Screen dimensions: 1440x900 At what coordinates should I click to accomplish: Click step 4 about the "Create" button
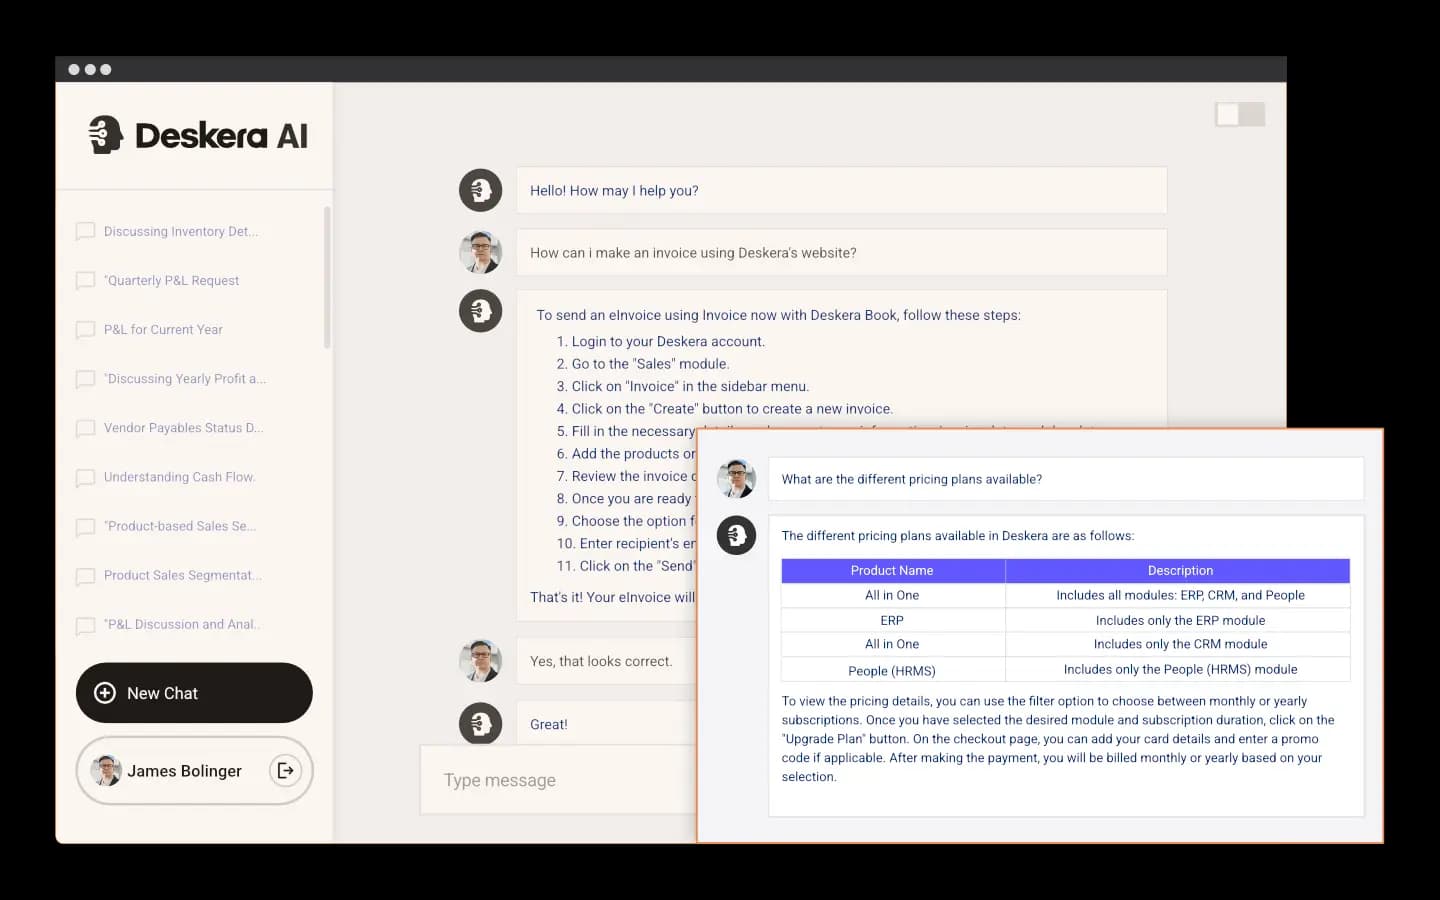click(725, 409)
